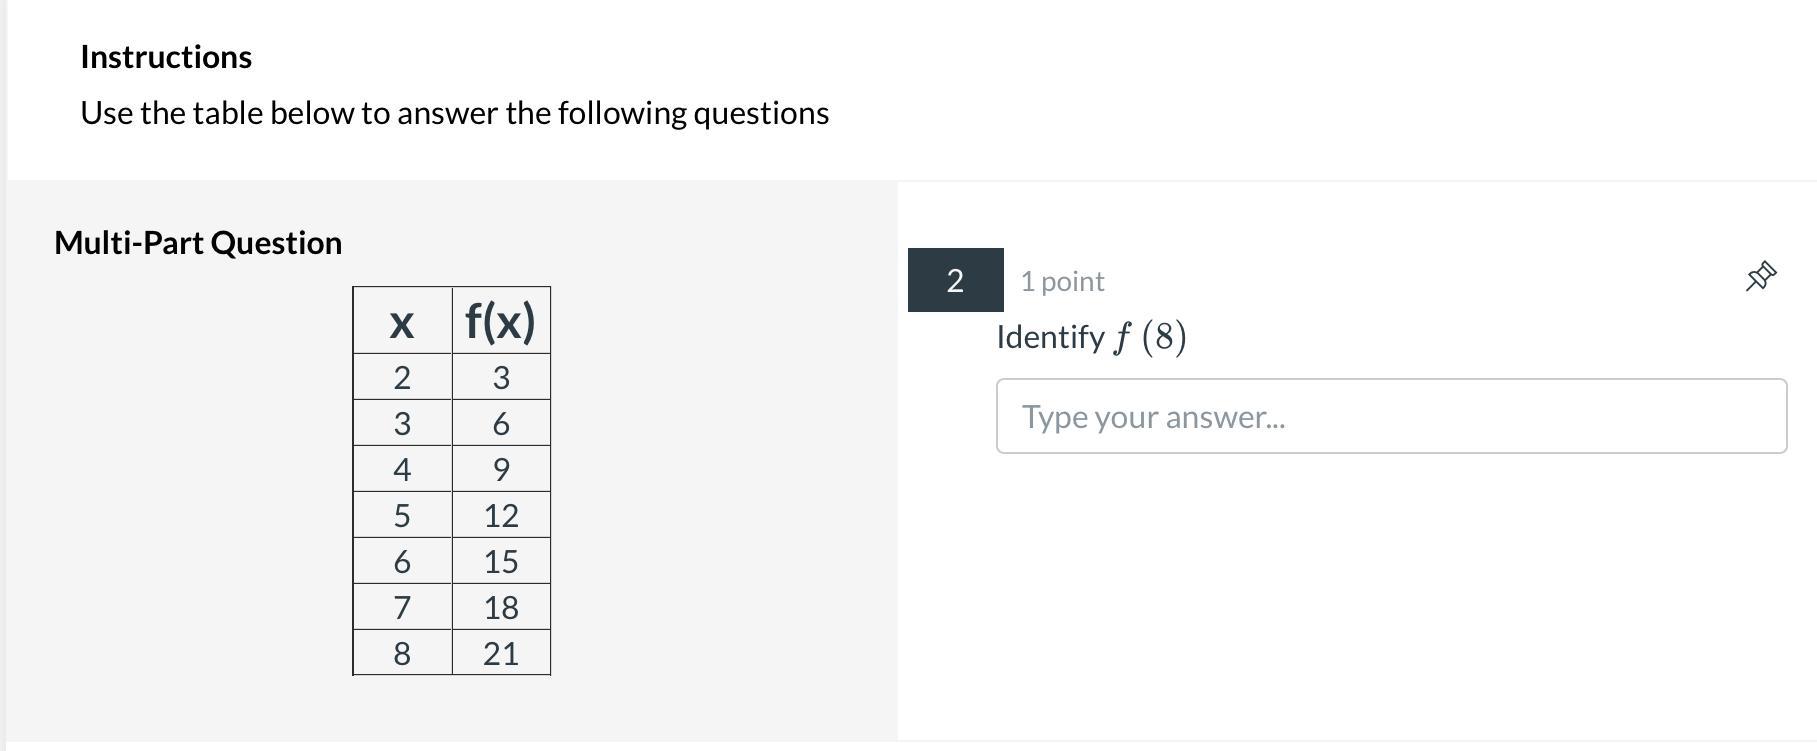
Task: Click the 'Type your answer' input field
Action: [x=1390, y=416]
